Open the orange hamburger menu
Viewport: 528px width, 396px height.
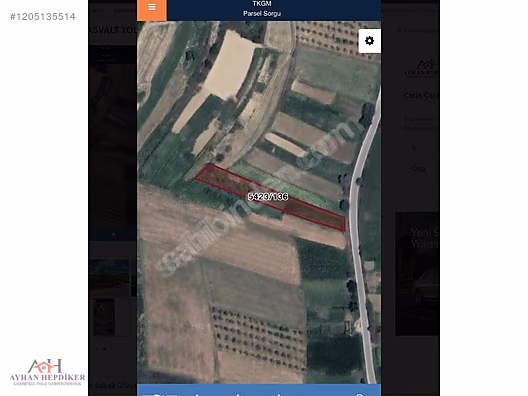152,9
